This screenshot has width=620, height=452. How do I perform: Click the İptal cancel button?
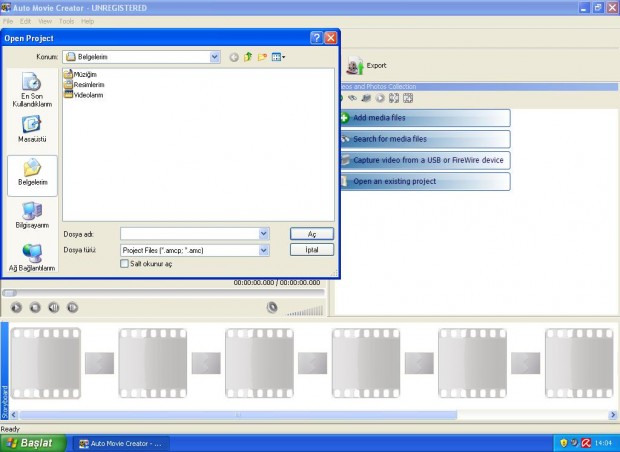312,250
